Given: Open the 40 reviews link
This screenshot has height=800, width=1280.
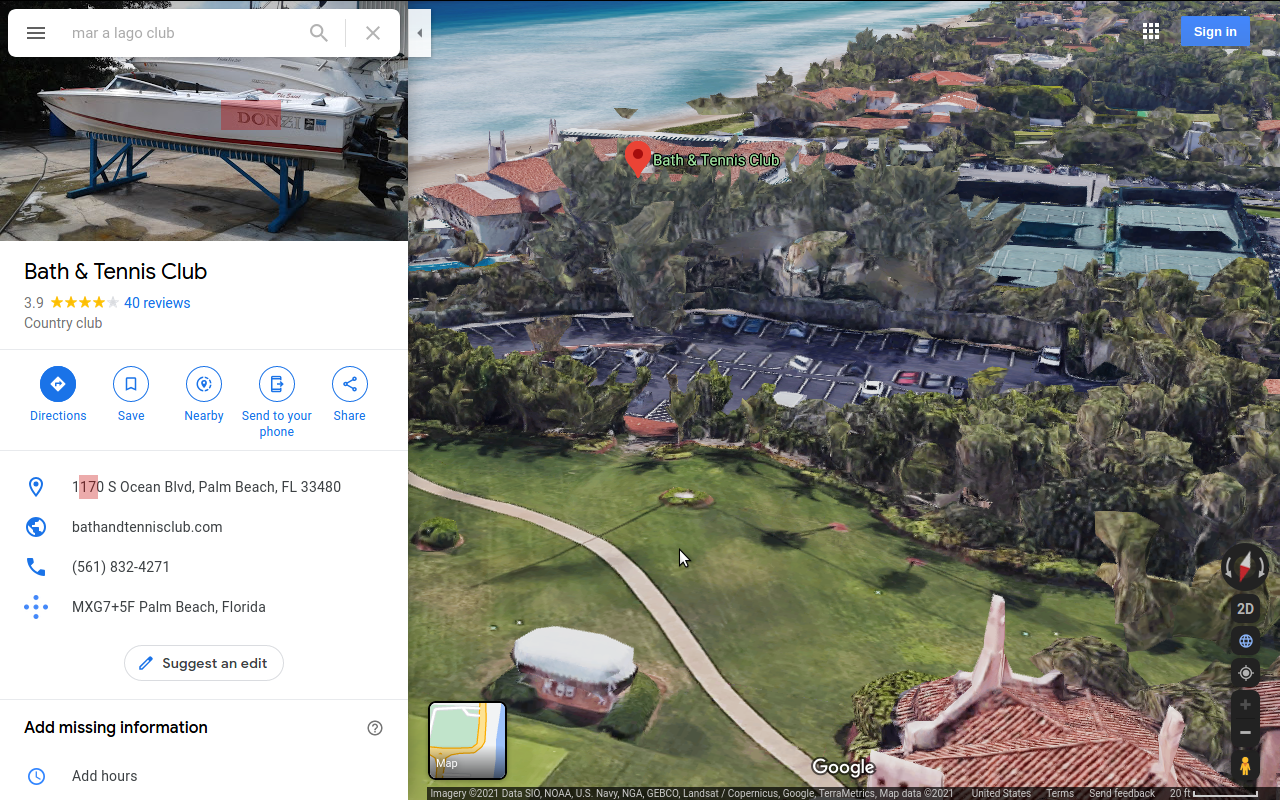Looking at the screenshot, I should point(157,303).
